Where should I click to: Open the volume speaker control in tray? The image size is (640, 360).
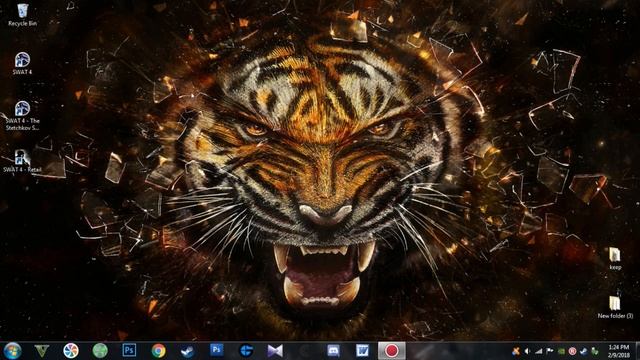tap(527, 351)
